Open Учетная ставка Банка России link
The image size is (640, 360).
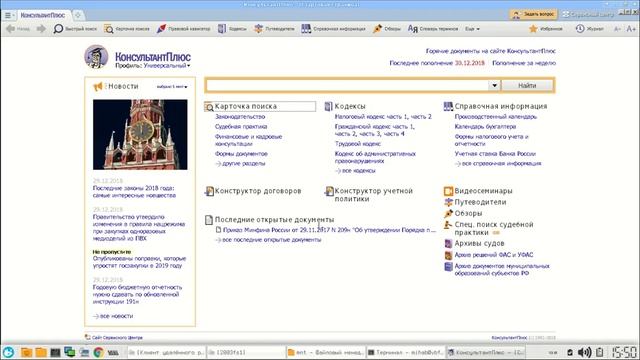495,154
